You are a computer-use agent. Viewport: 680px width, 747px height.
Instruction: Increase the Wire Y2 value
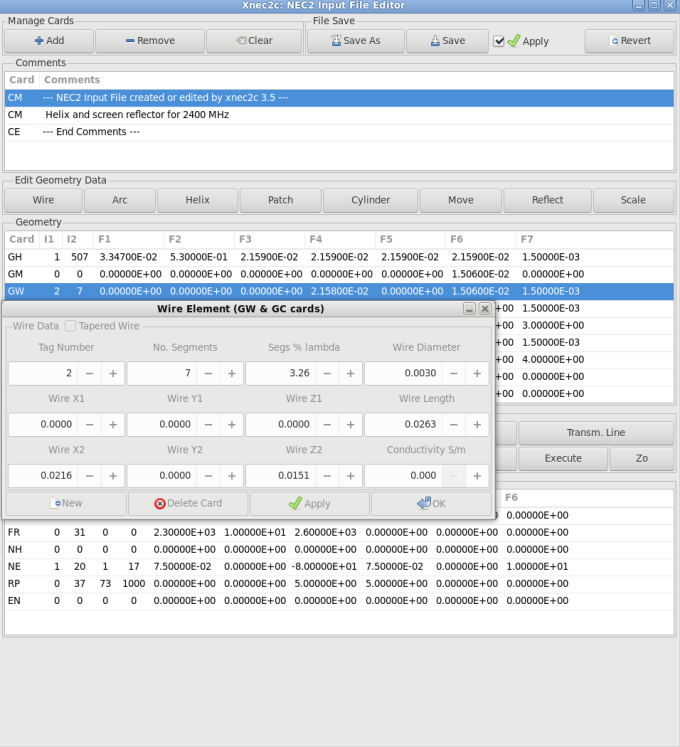[232, 476]
